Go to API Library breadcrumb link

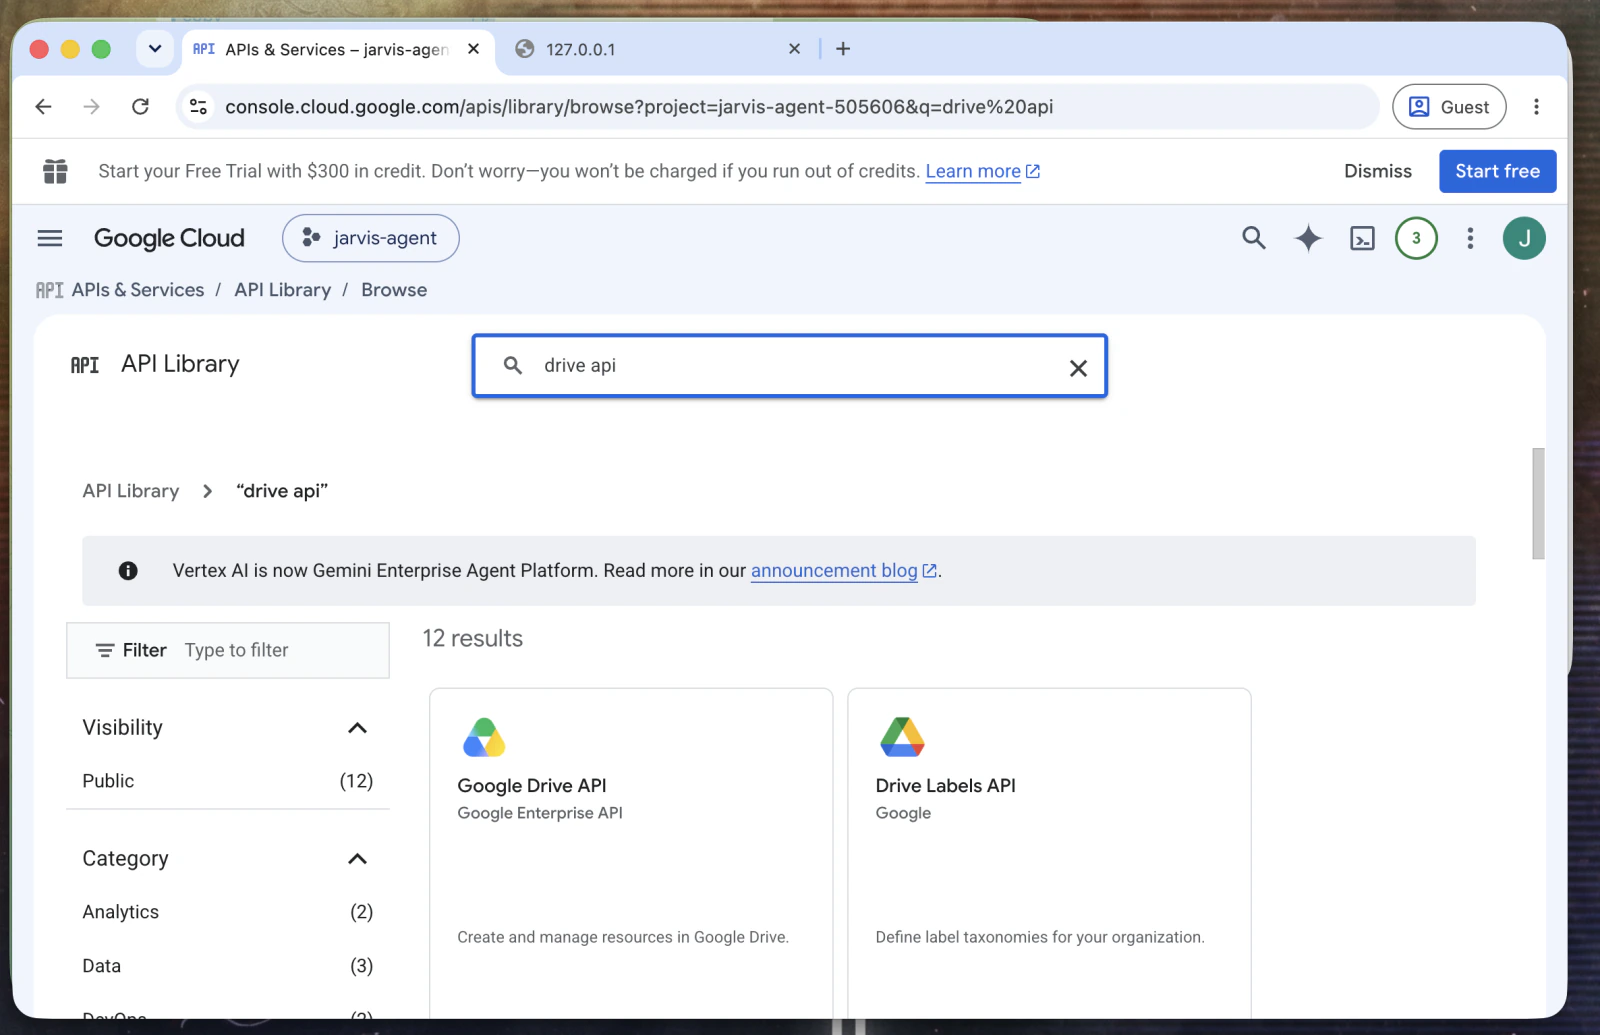pyautogui.click(x=283, y=290)
